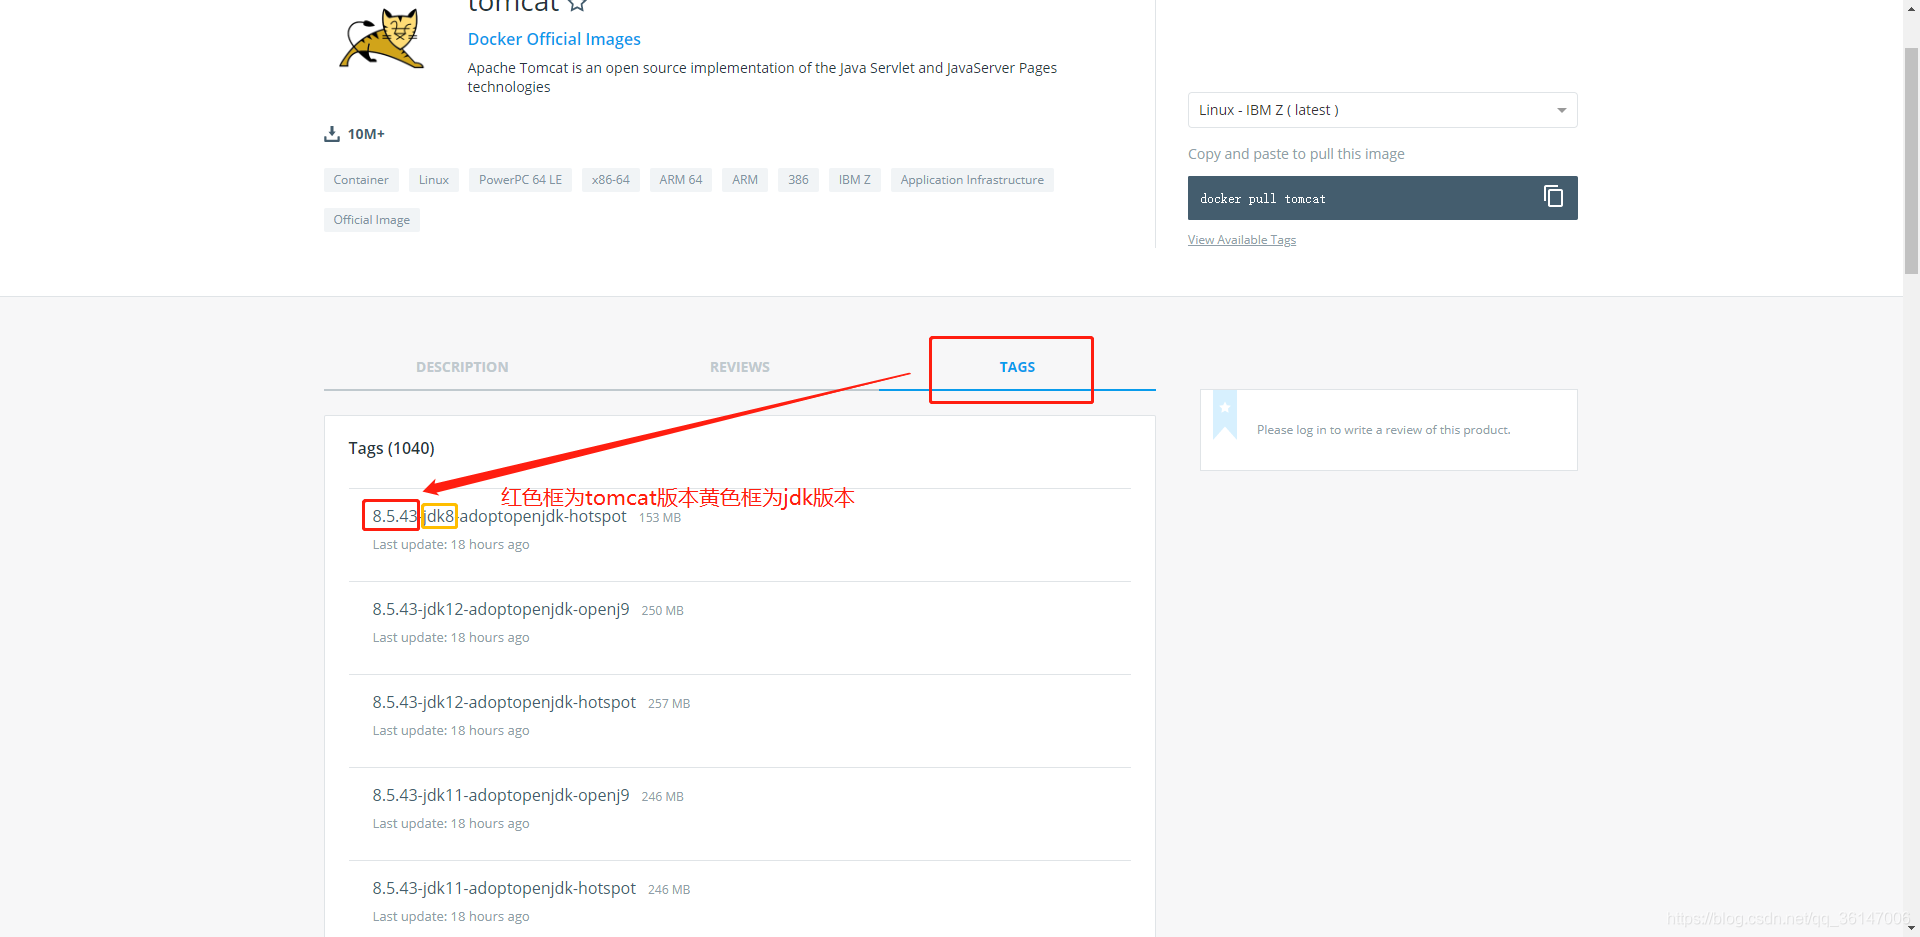Open the Linux - IBM Z architecture dropdown
Viewport: 1920px width, 937px height.
point(1382,110)
